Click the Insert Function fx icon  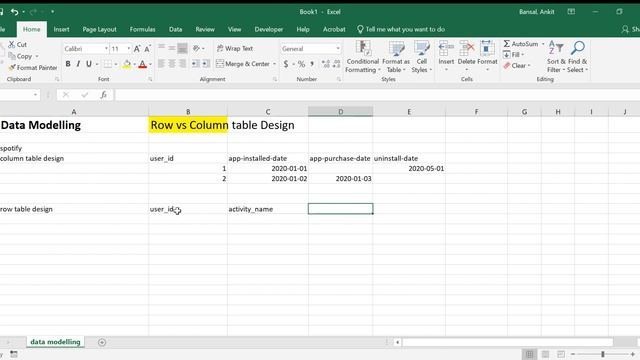click(x=104, y=95)
